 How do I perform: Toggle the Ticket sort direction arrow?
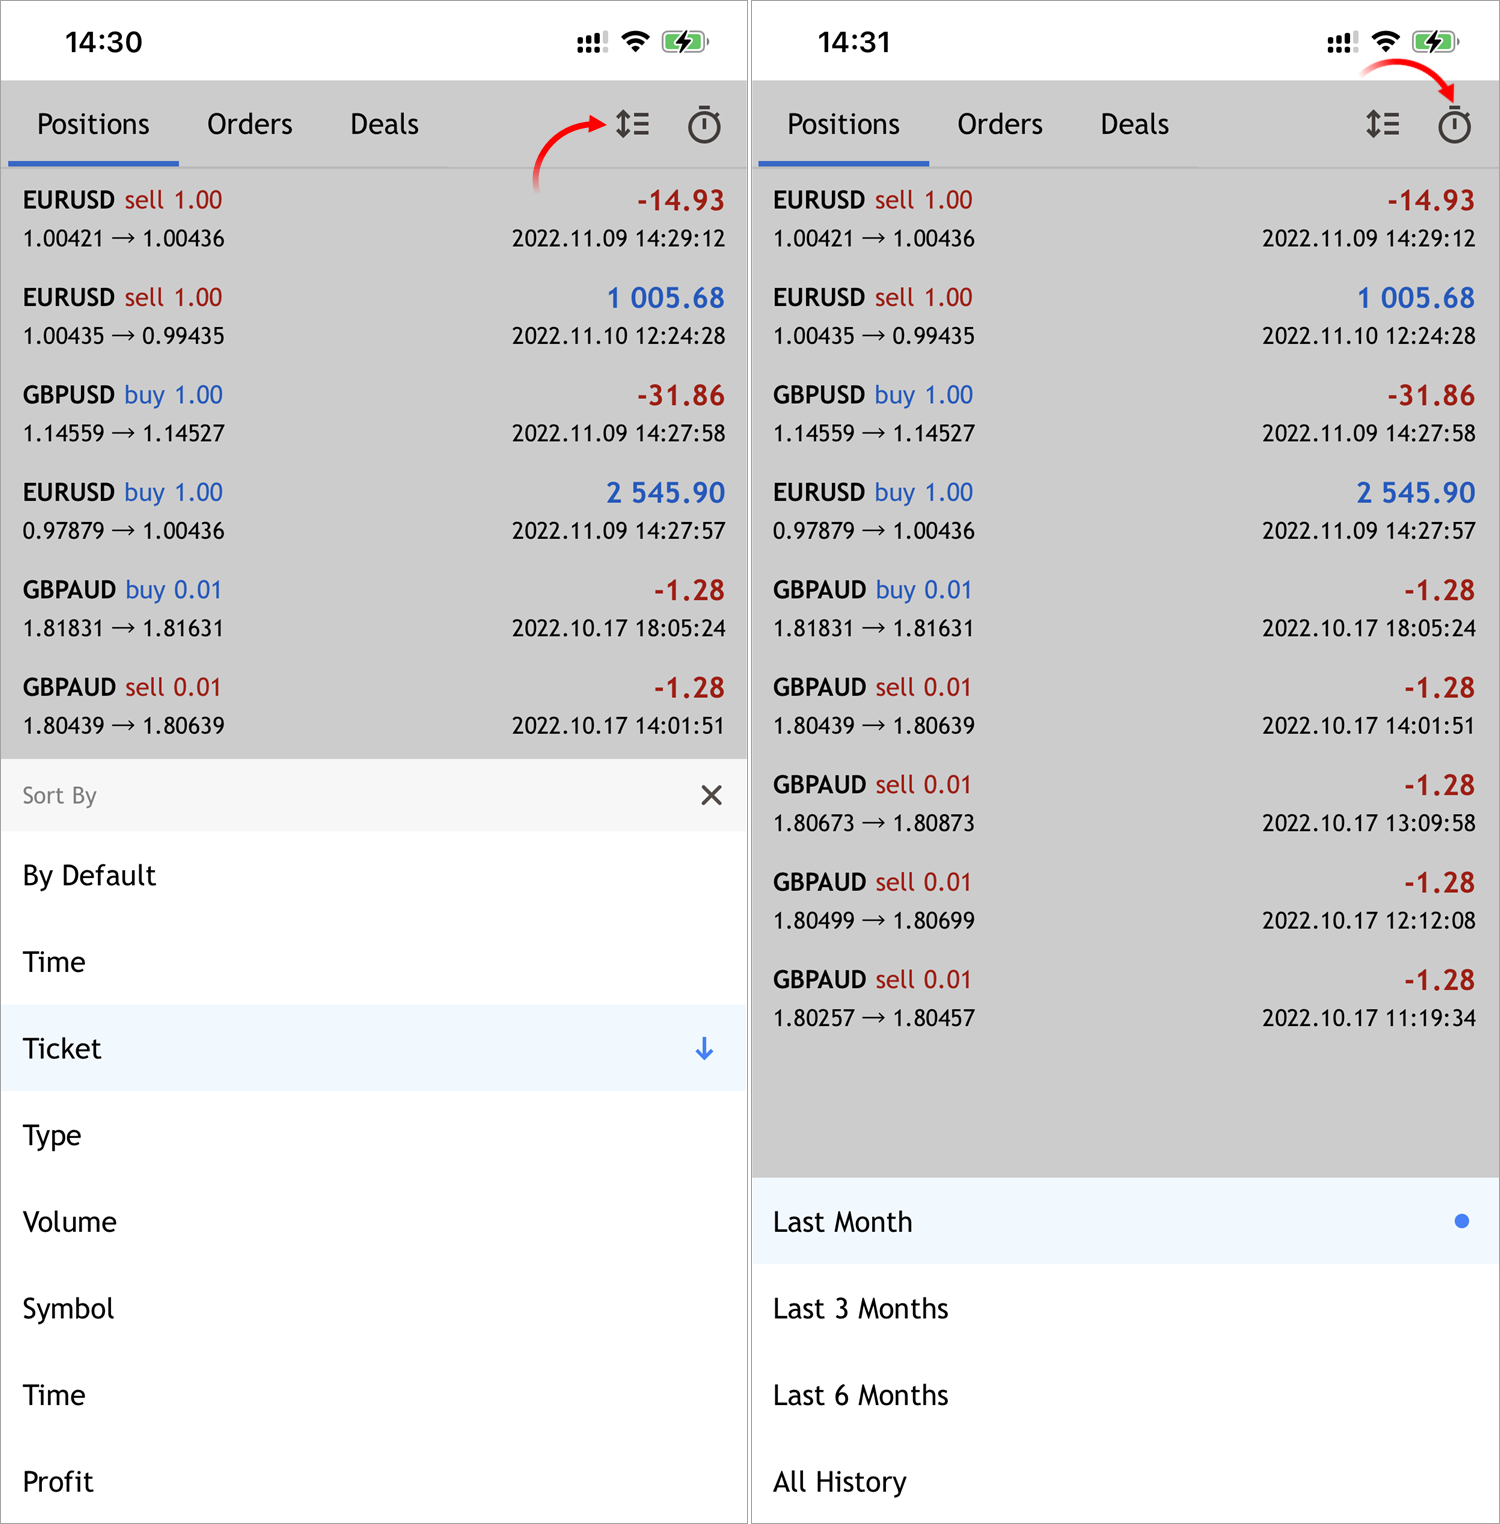704,1048
